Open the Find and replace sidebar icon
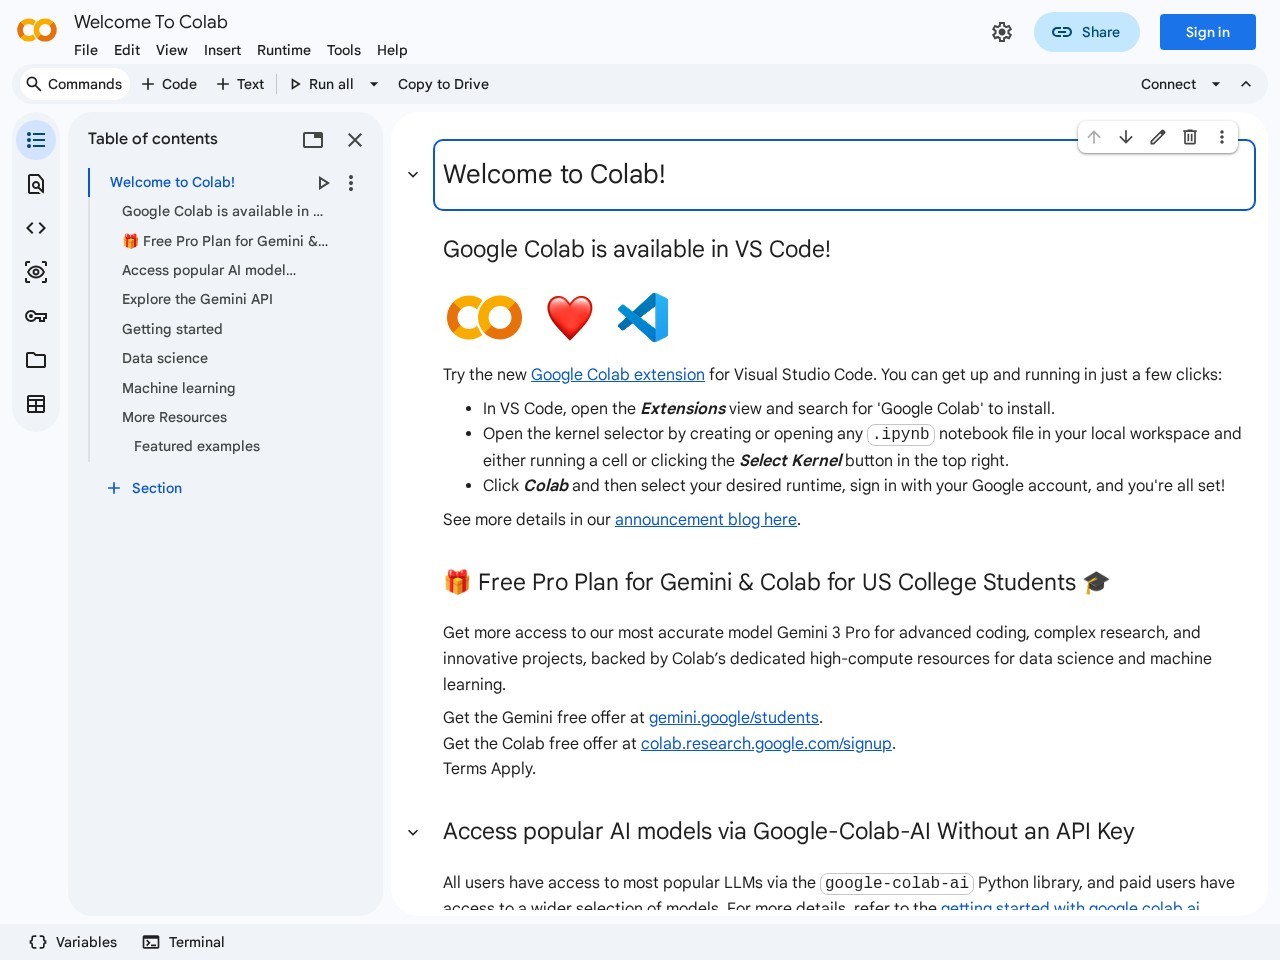The width and height of the screenshot is (1280, 960). click(x=36, y=184)
